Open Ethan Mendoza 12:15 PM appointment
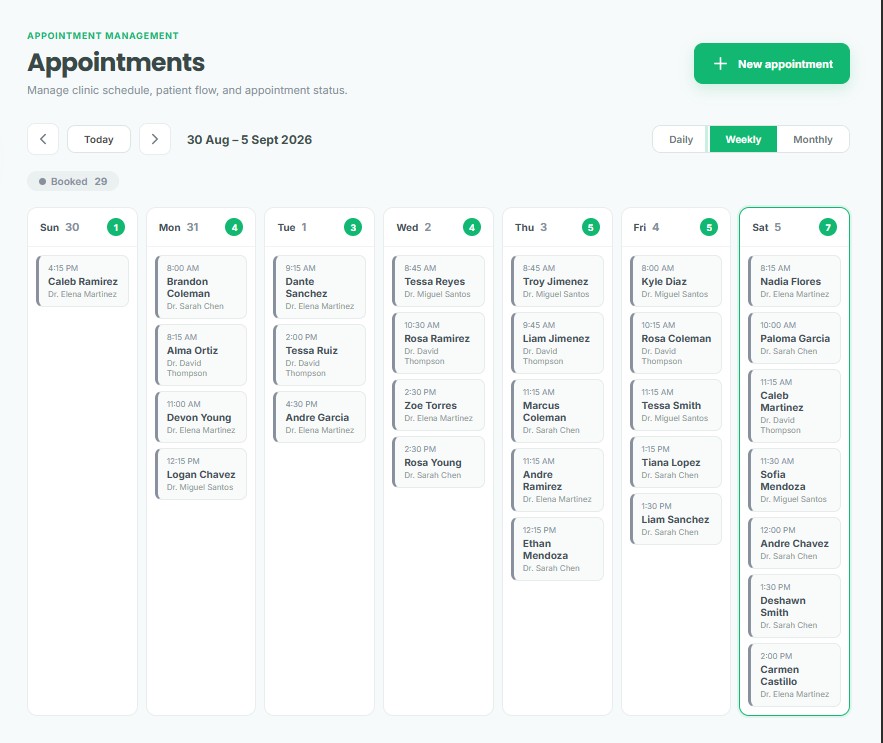 (557, 549)
